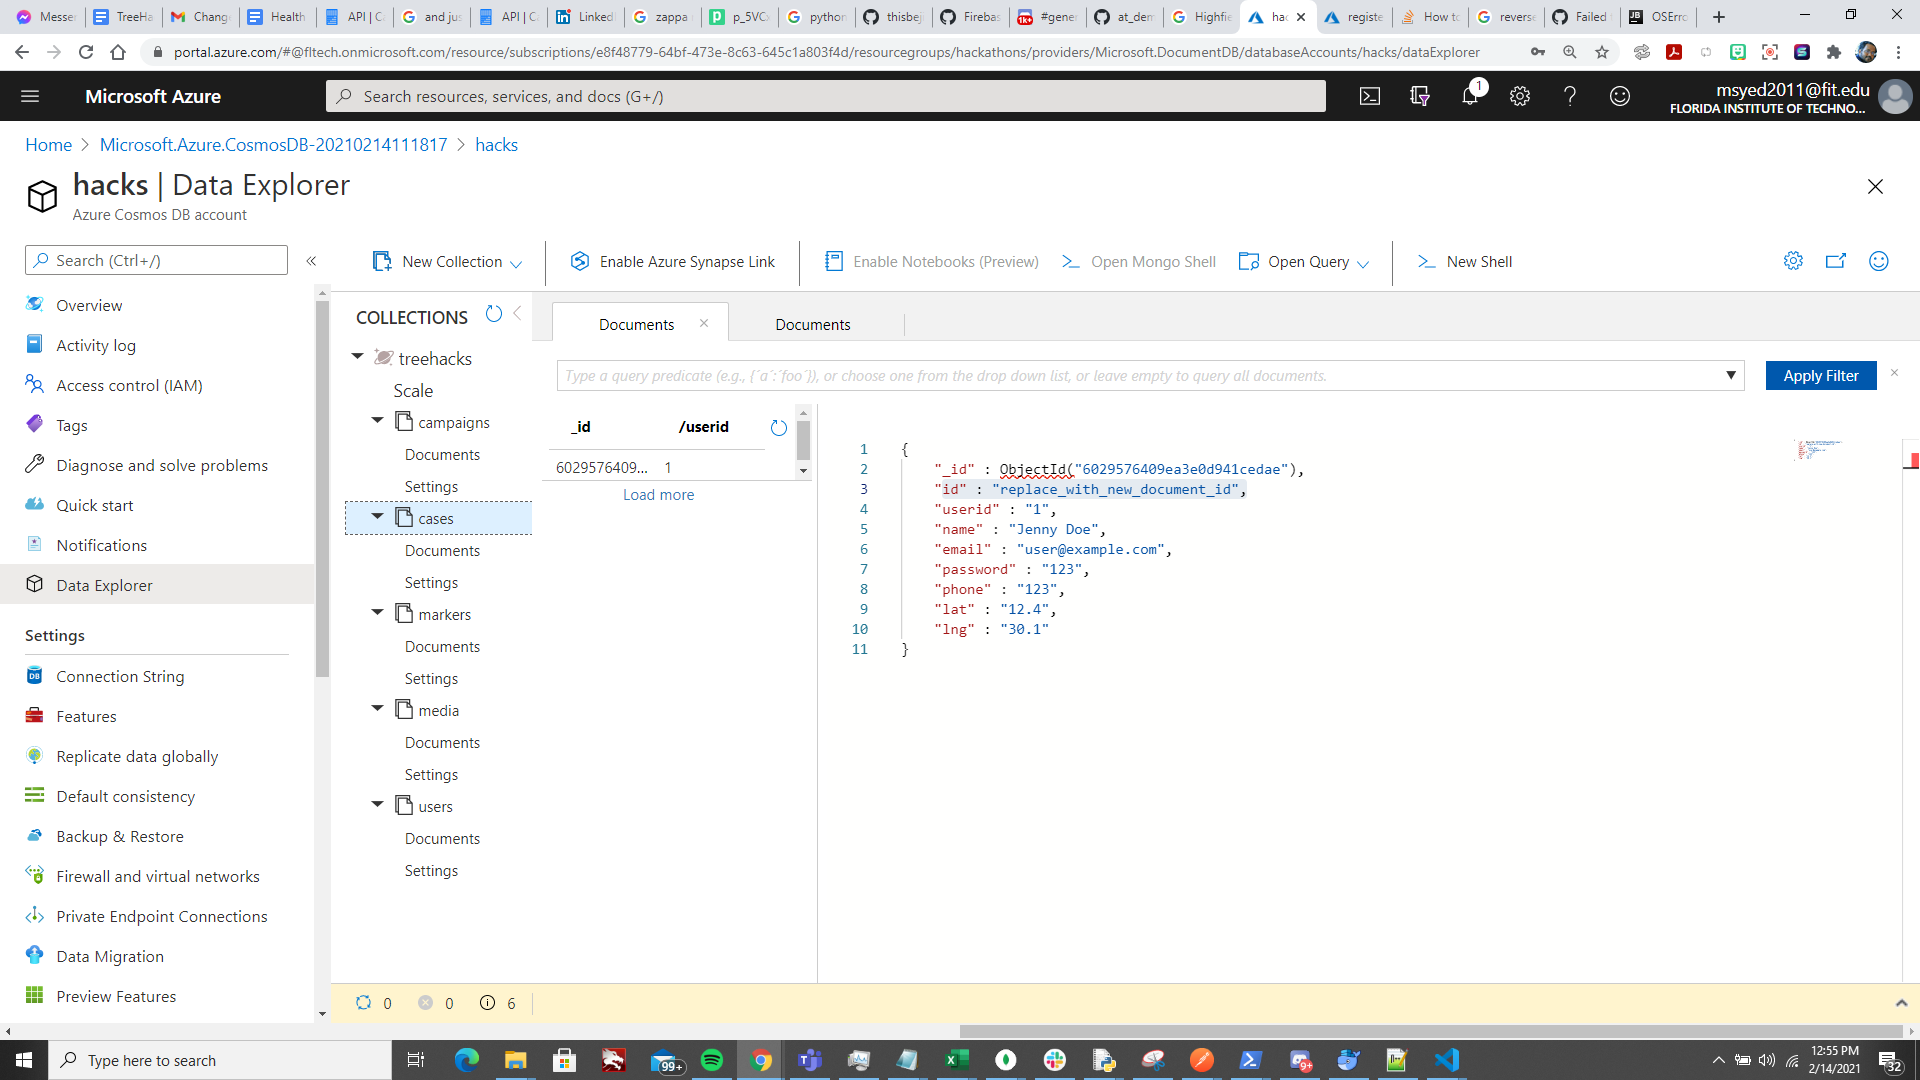Collapse the Collections pane
Screen dimensions: 1920x1080
pos(517,314)
